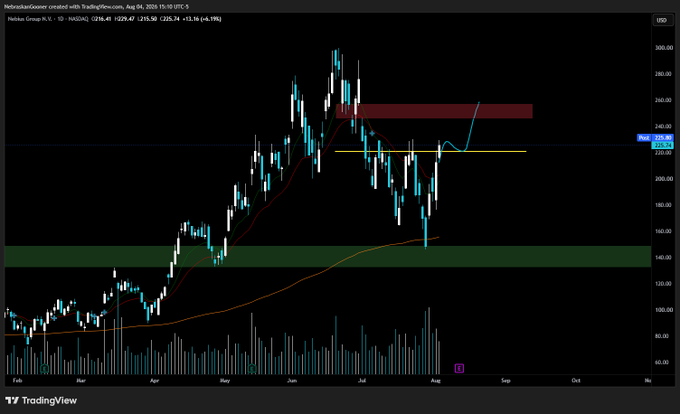Click the Oct date axis label
This screenshot has height=414, width=680.
(576, 381)
